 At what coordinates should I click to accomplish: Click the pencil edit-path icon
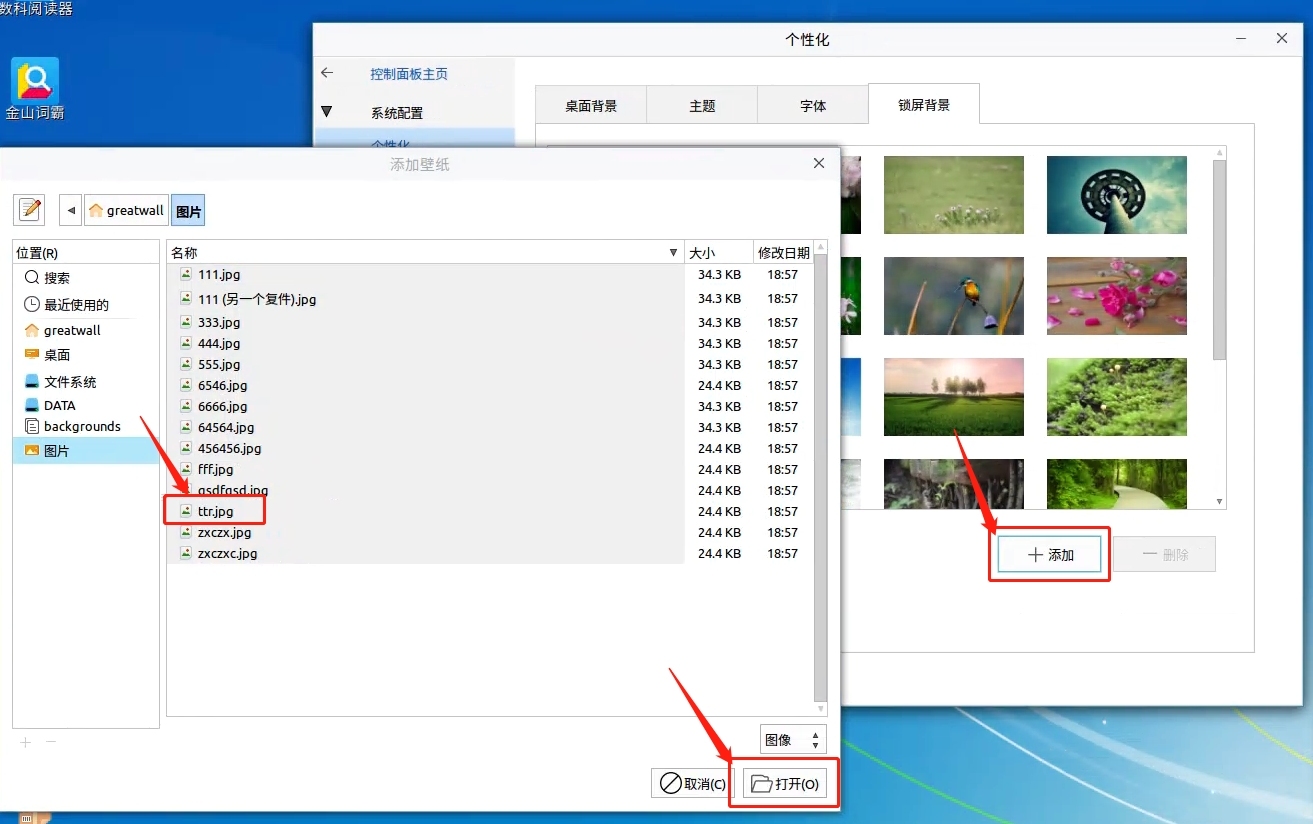pos(30,210)
